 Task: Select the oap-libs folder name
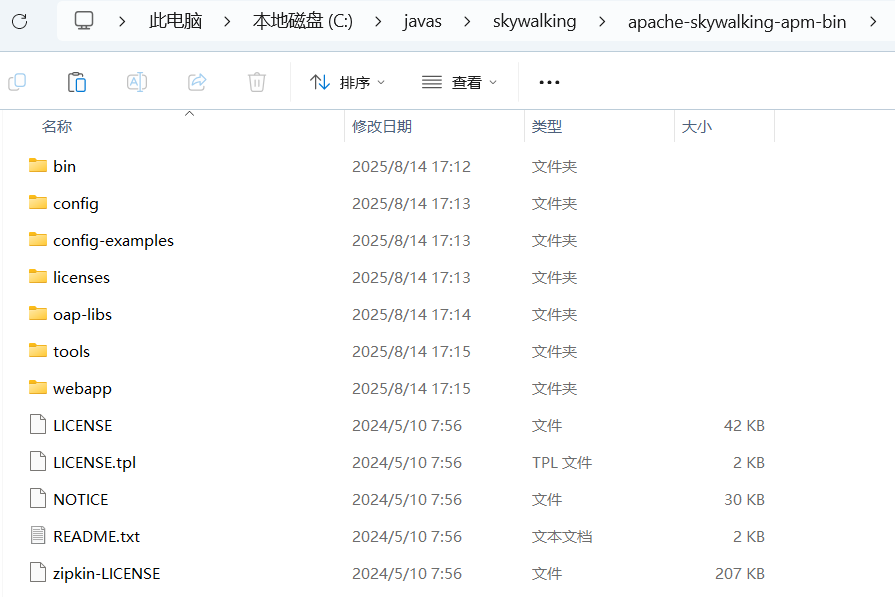82,315
